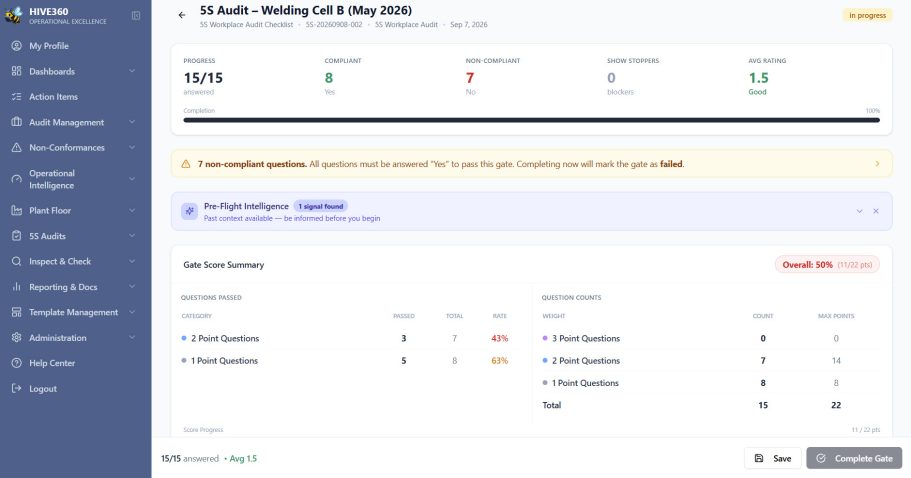The height and width of the screenshot is (478, 911).
Task: Open non-compliant banner details arrow
Action: click(x=877, y=164)
